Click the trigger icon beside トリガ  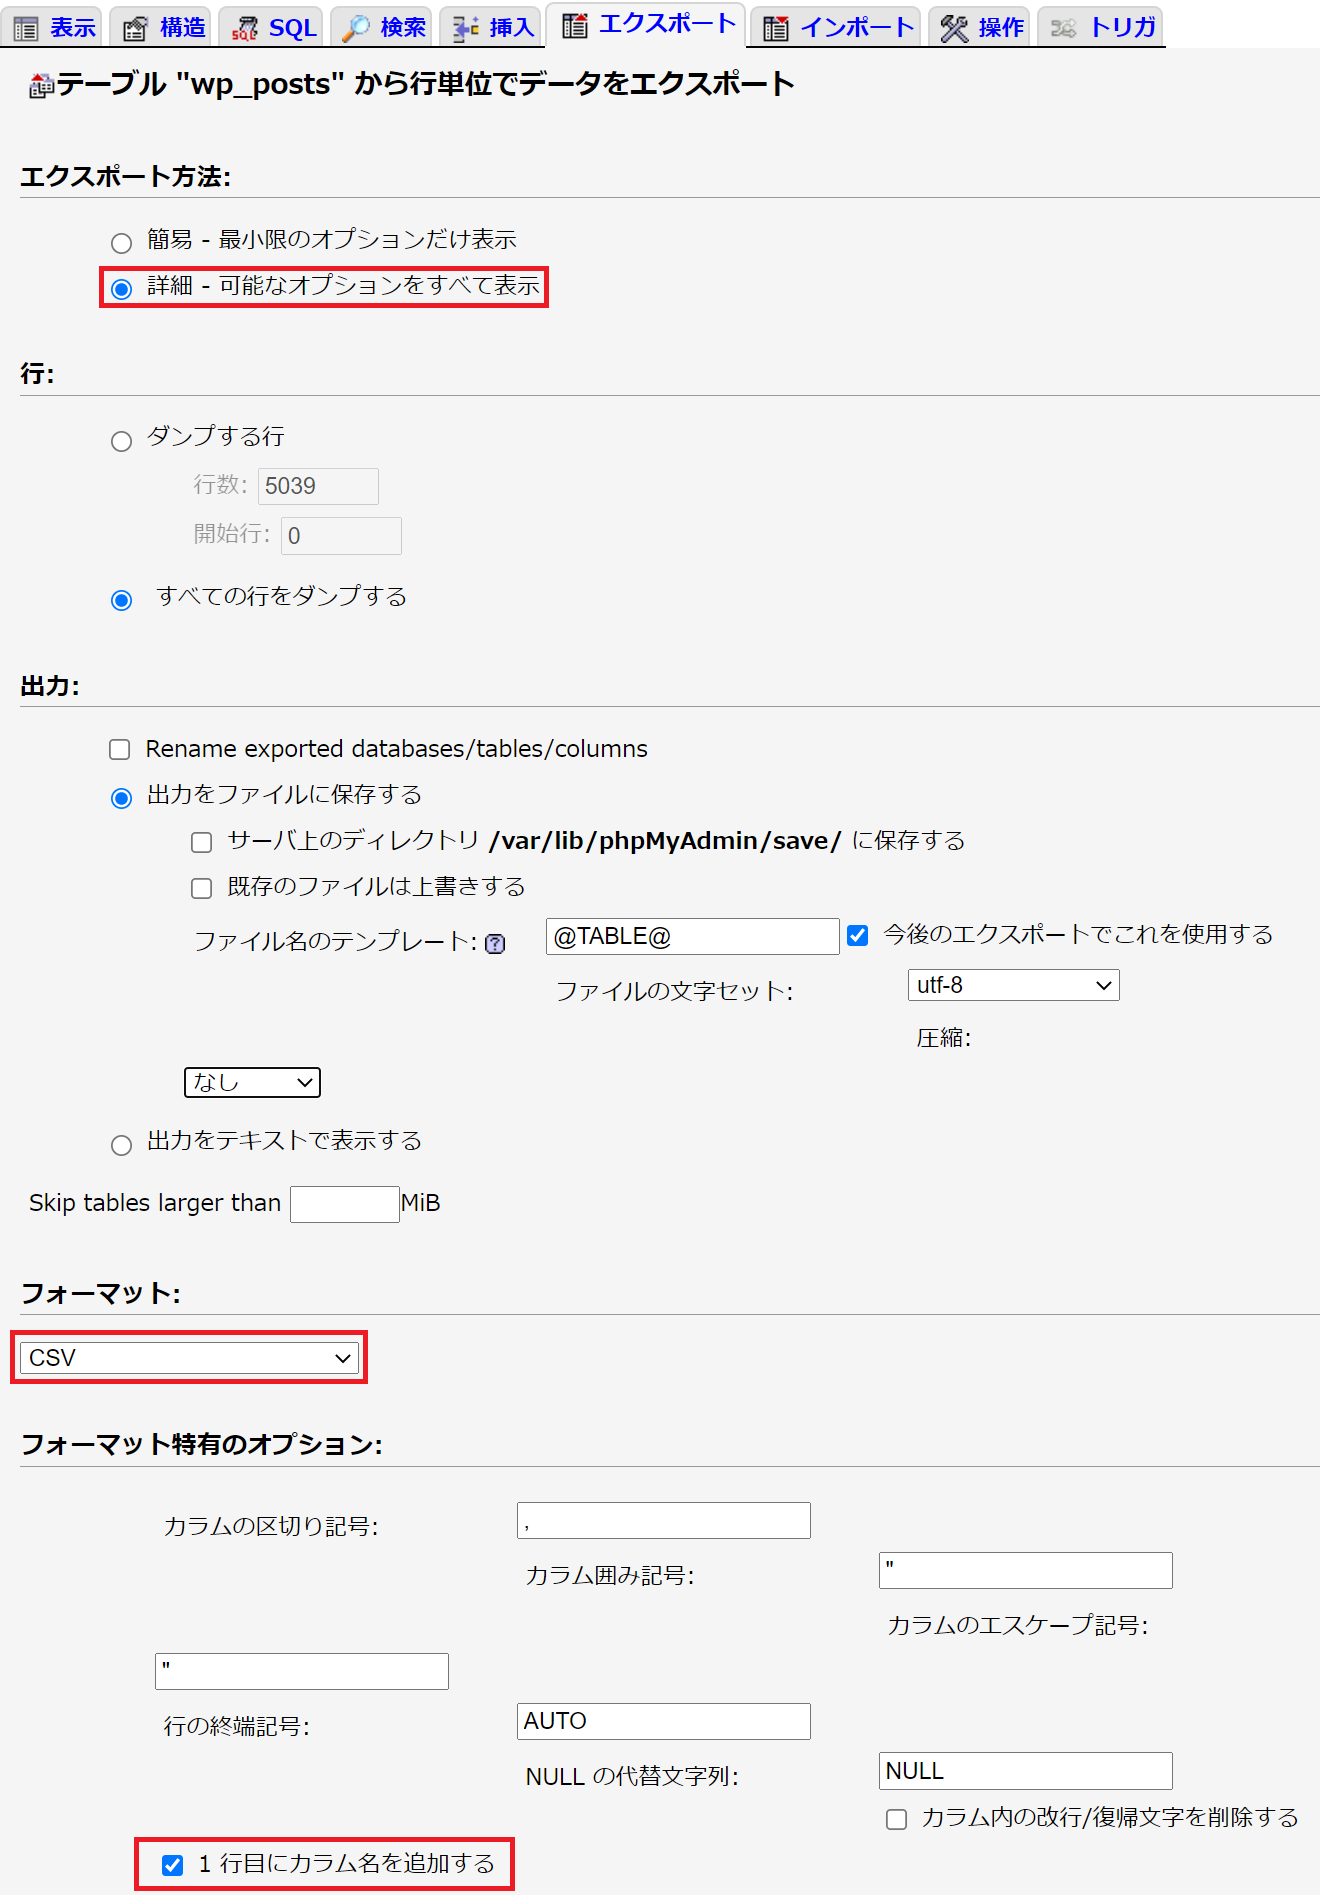1064,28
